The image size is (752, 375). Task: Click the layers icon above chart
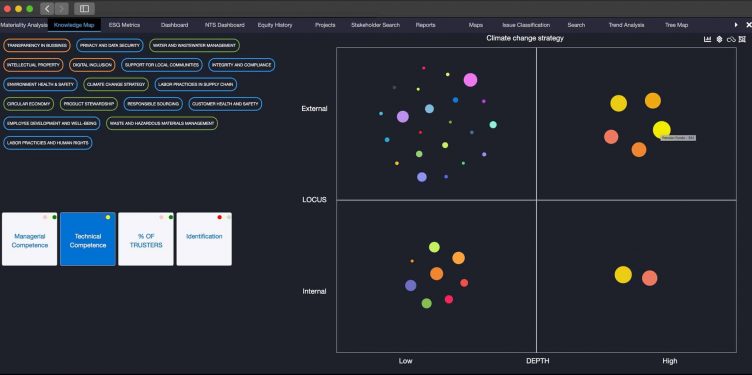[719, 39]
